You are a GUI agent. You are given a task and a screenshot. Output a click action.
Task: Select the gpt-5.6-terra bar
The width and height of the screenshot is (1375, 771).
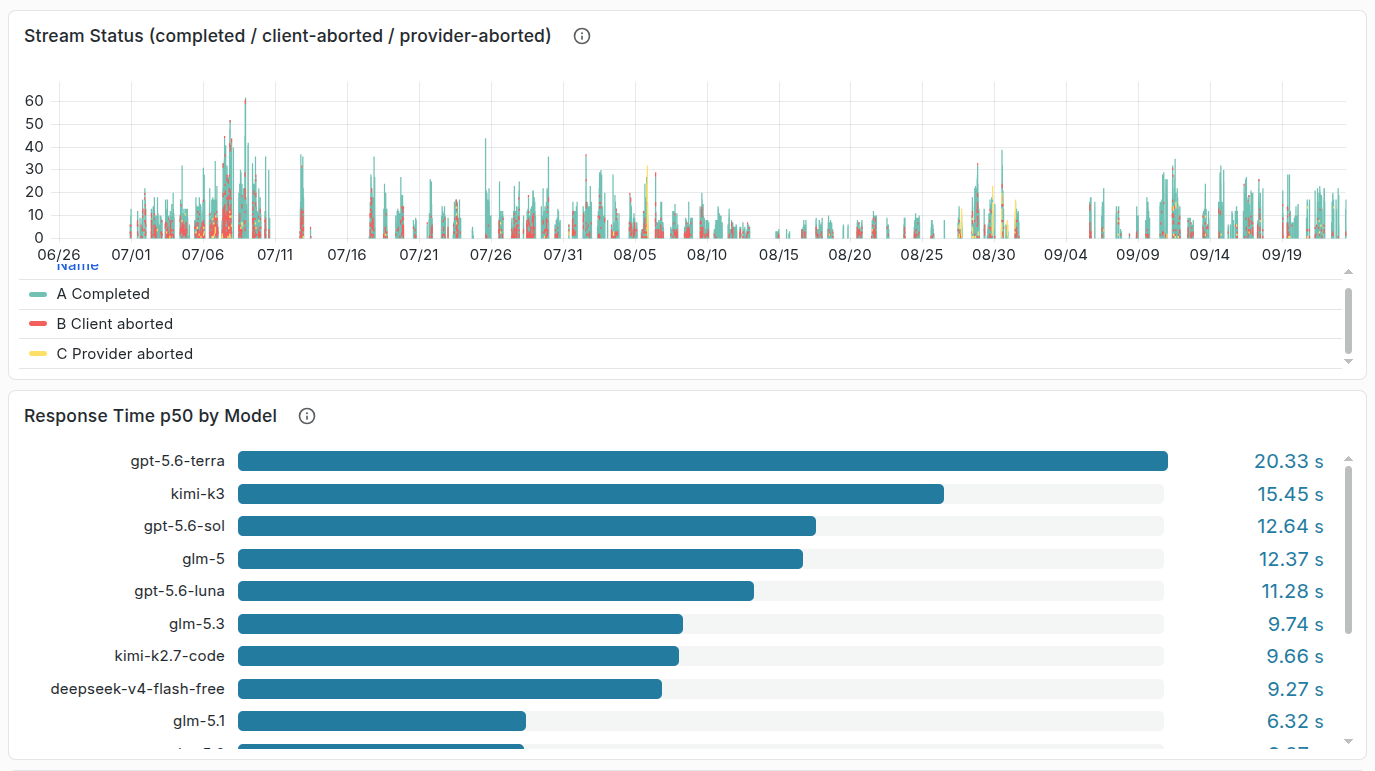coord(703,461)
